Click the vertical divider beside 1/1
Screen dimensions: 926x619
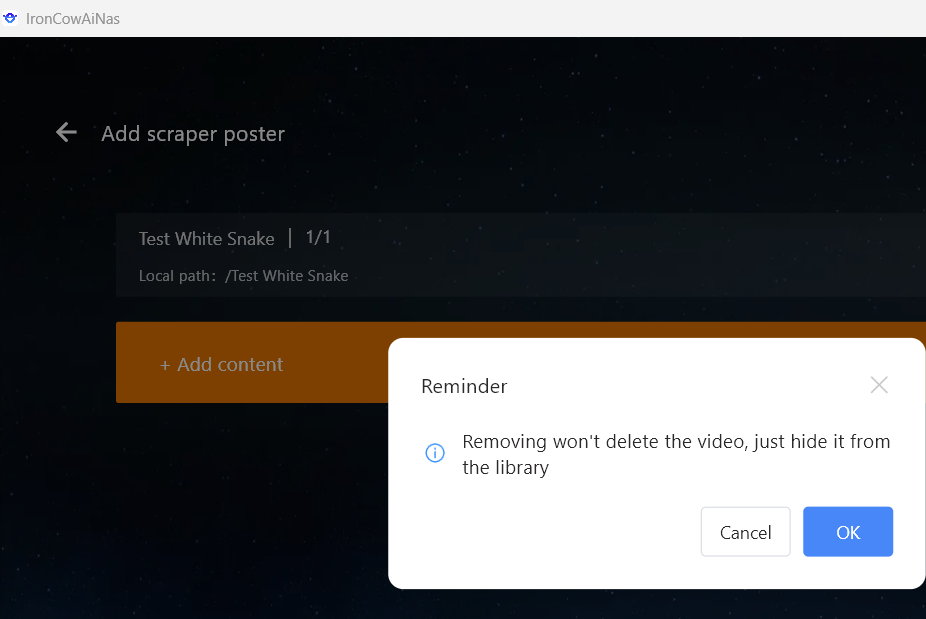point(290,237)
